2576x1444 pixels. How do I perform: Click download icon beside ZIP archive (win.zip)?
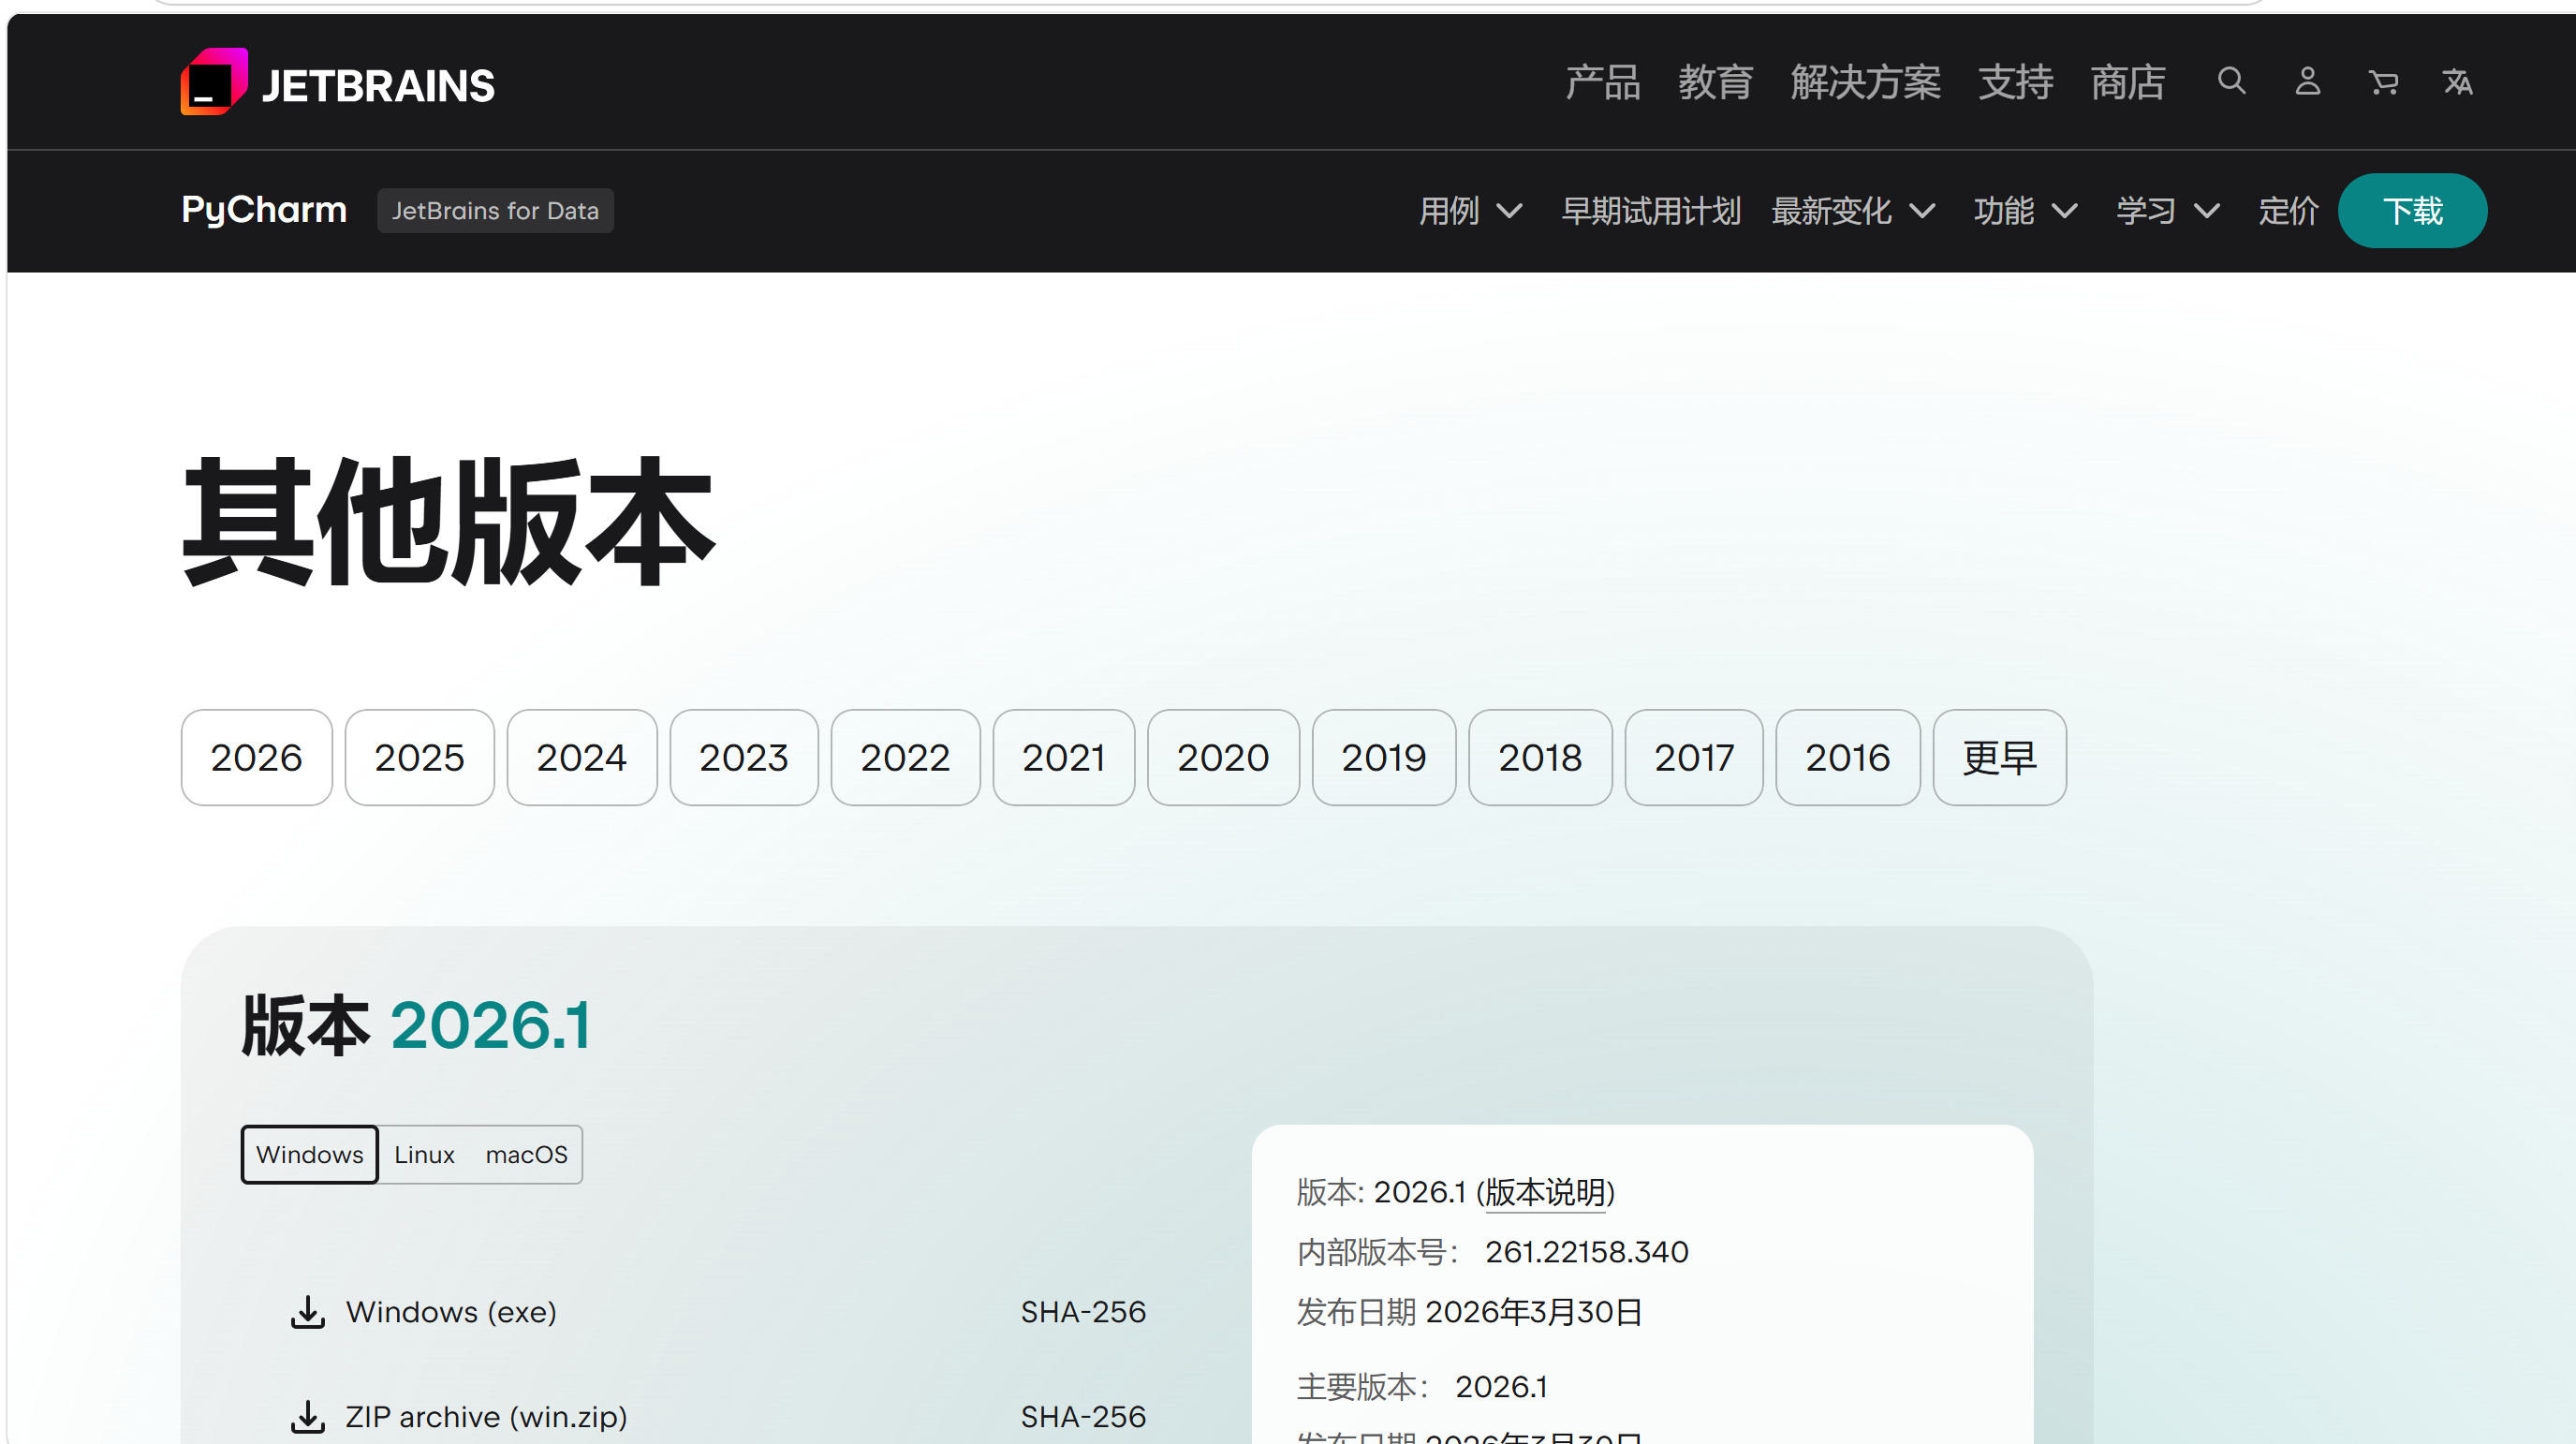pyautogui.click(x=307, y=1416)
